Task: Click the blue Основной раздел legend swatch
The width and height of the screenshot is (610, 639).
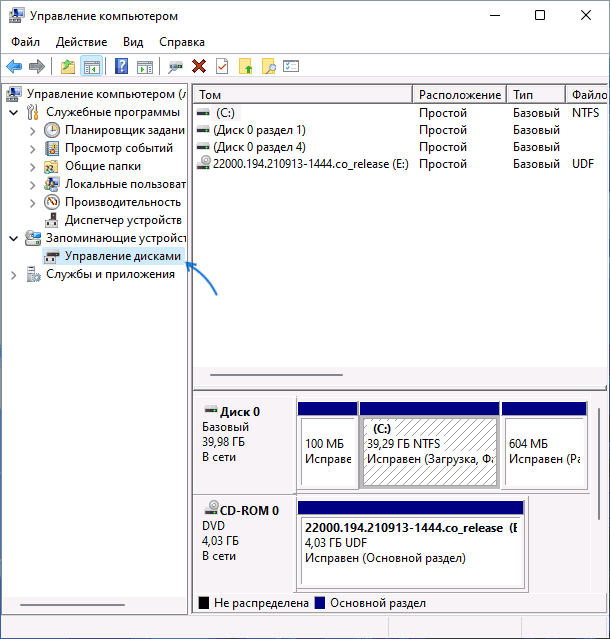Action: (320, 603)
